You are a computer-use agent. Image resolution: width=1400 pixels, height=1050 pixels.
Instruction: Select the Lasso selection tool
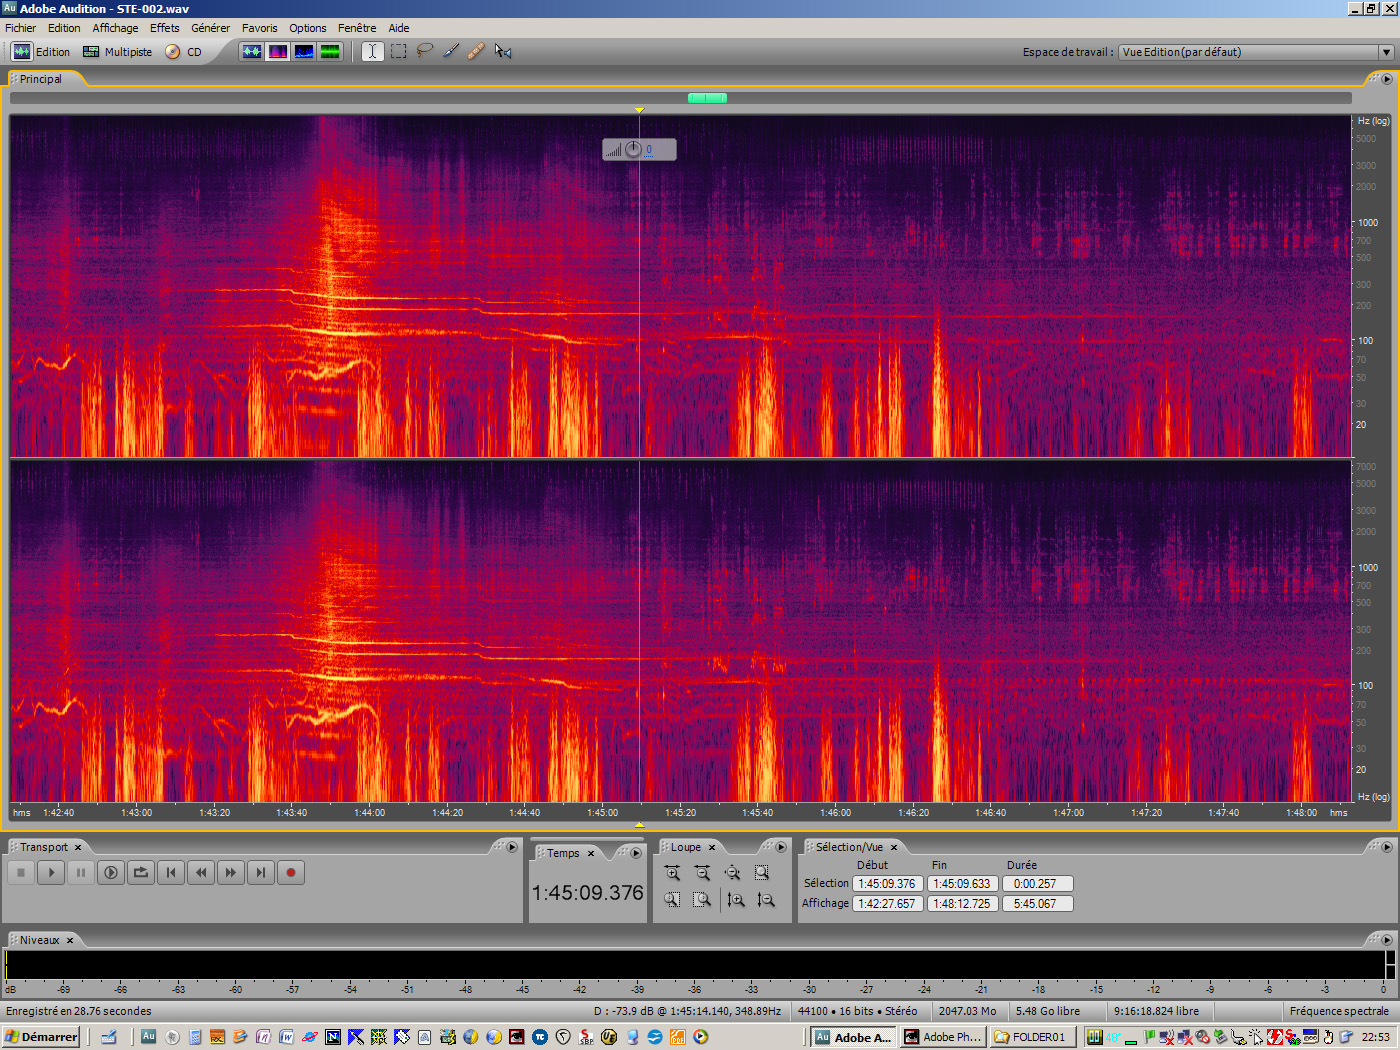(x=425, y=51)
